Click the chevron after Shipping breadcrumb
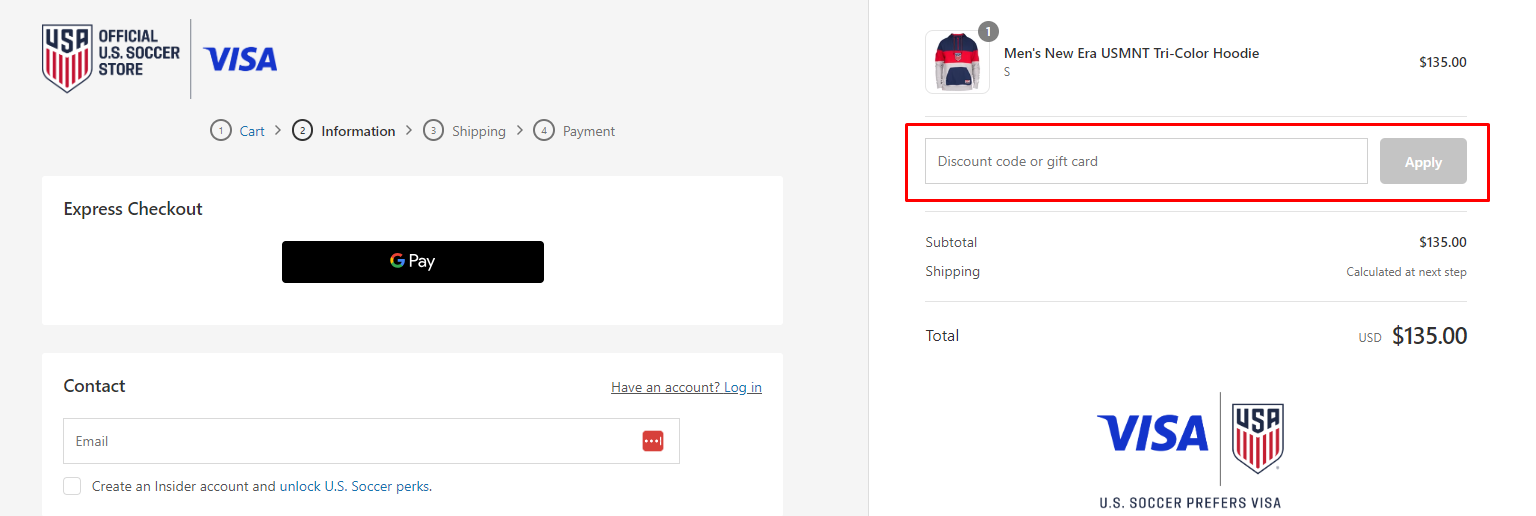Viewport: 1536px width, 516px height. (520, 131)
